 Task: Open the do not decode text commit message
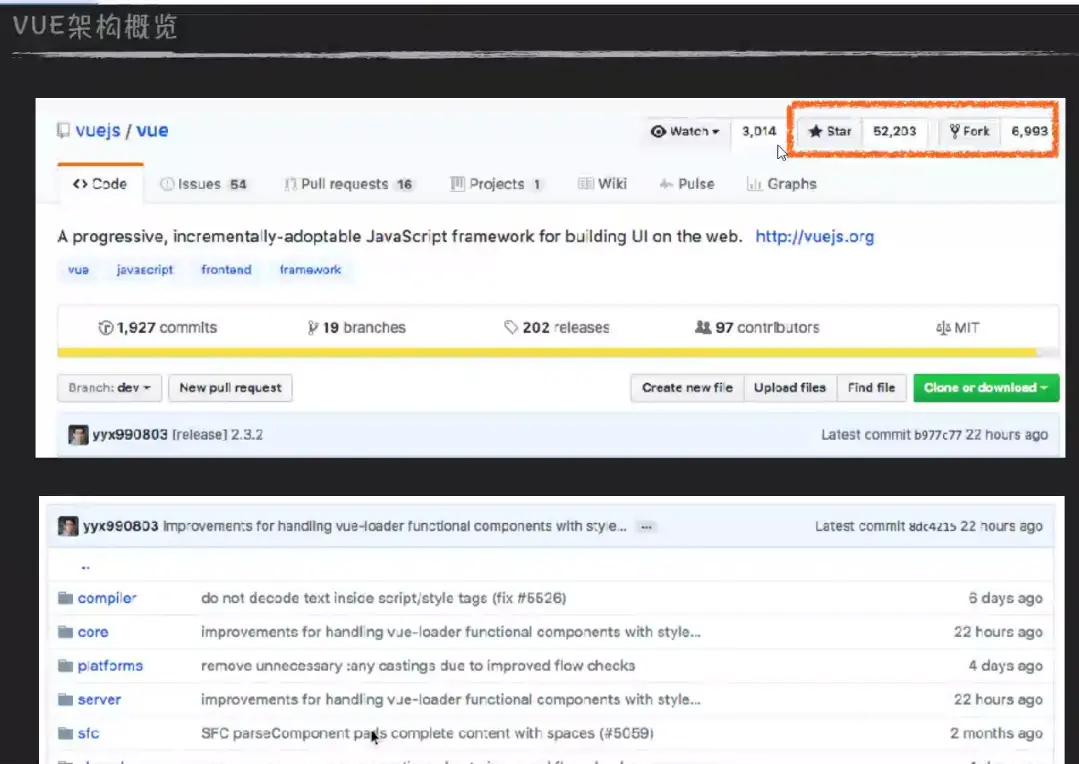pyautogui.click(x=383, y=598)
